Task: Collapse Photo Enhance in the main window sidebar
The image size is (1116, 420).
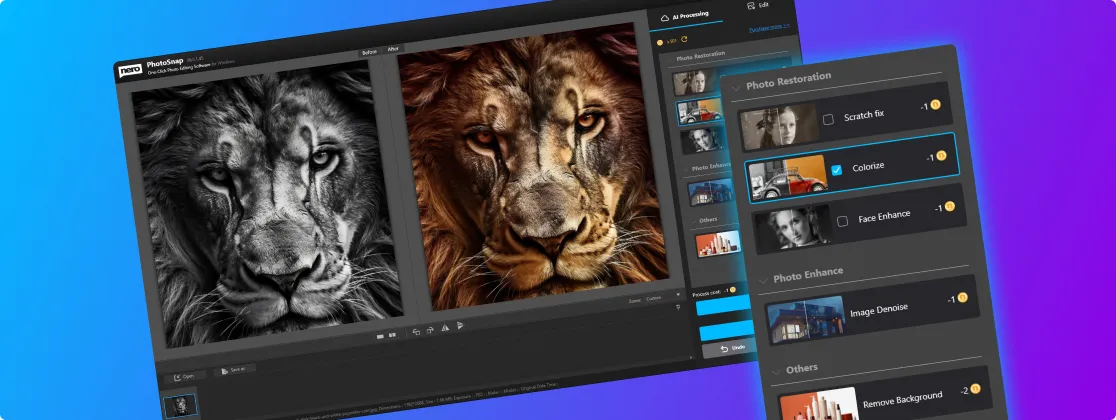Action: [x=686, y=169]
